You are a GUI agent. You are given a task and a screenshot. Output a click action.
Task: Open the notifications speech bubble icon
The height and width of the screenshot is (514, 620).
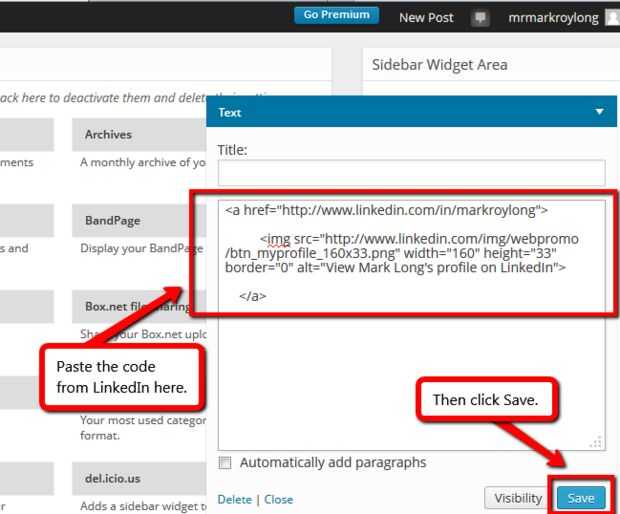click(480, 18)
